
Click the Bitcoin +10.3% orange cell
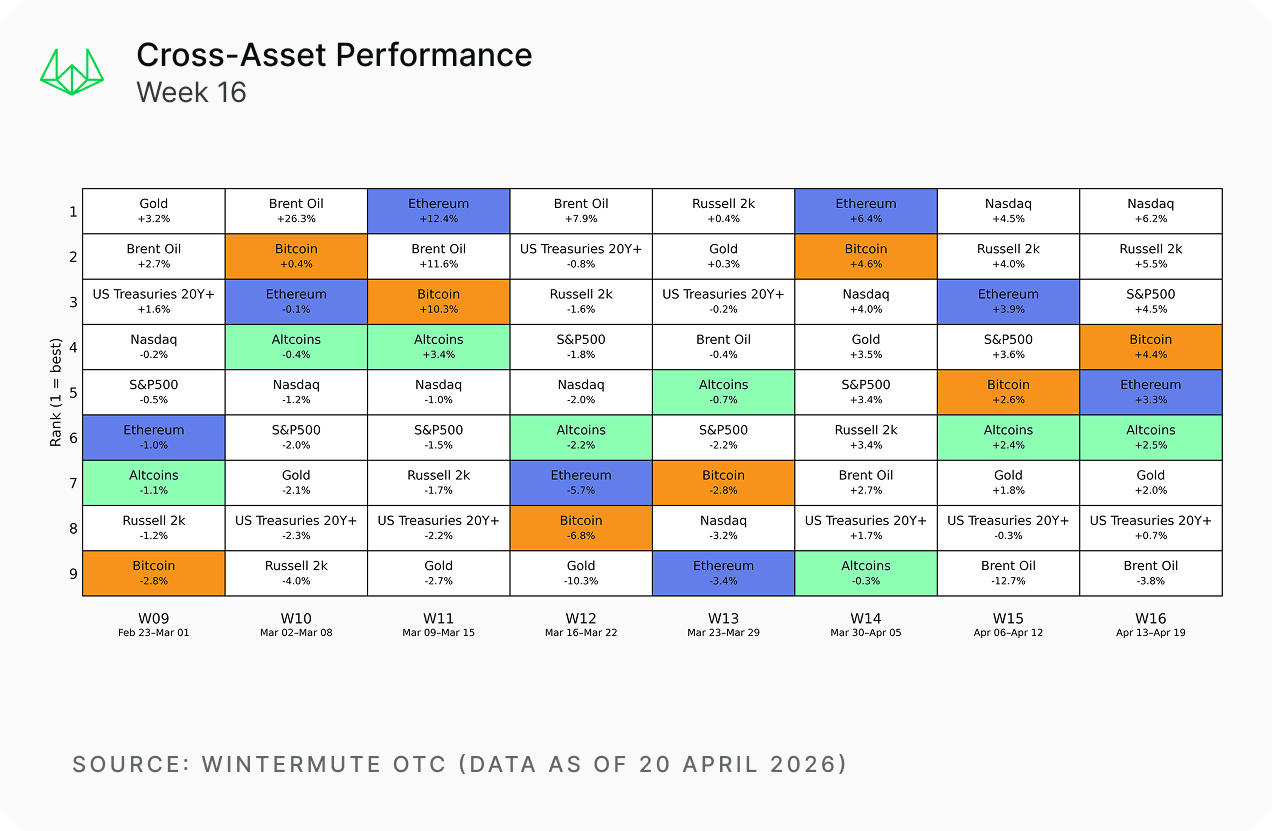438,301
